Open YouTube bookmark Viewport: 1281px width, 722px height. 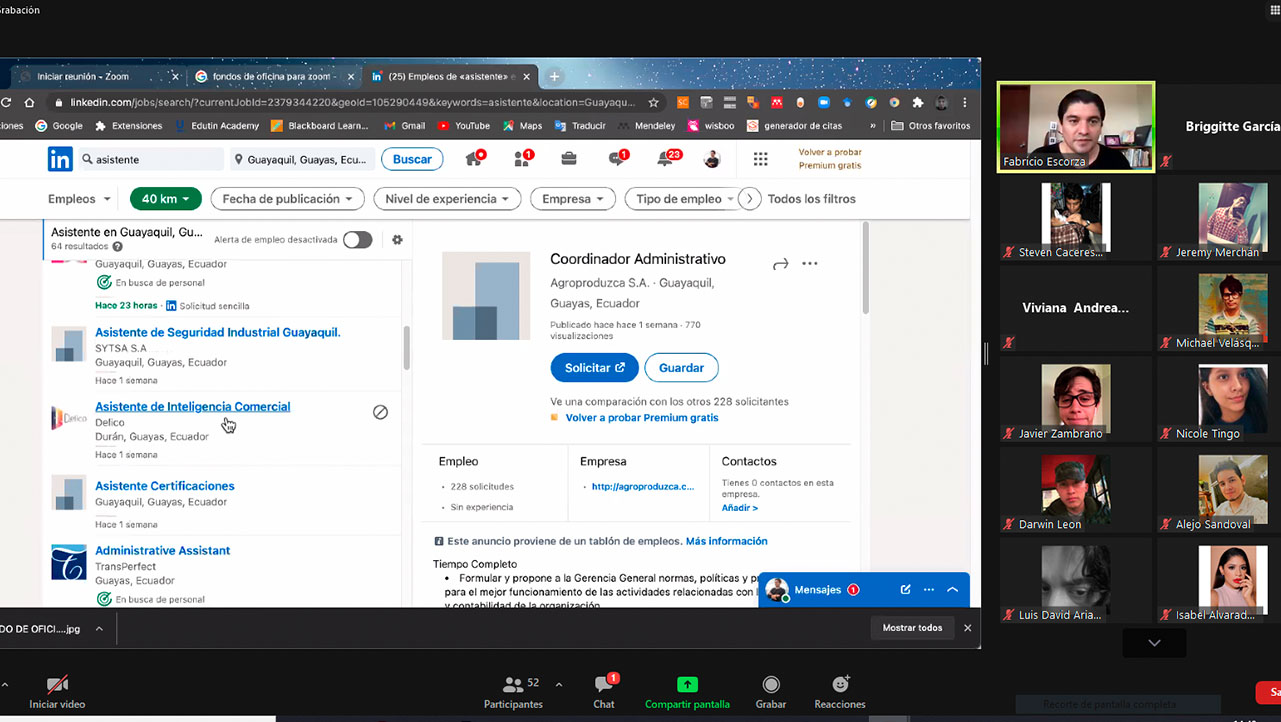pos(463,126)
